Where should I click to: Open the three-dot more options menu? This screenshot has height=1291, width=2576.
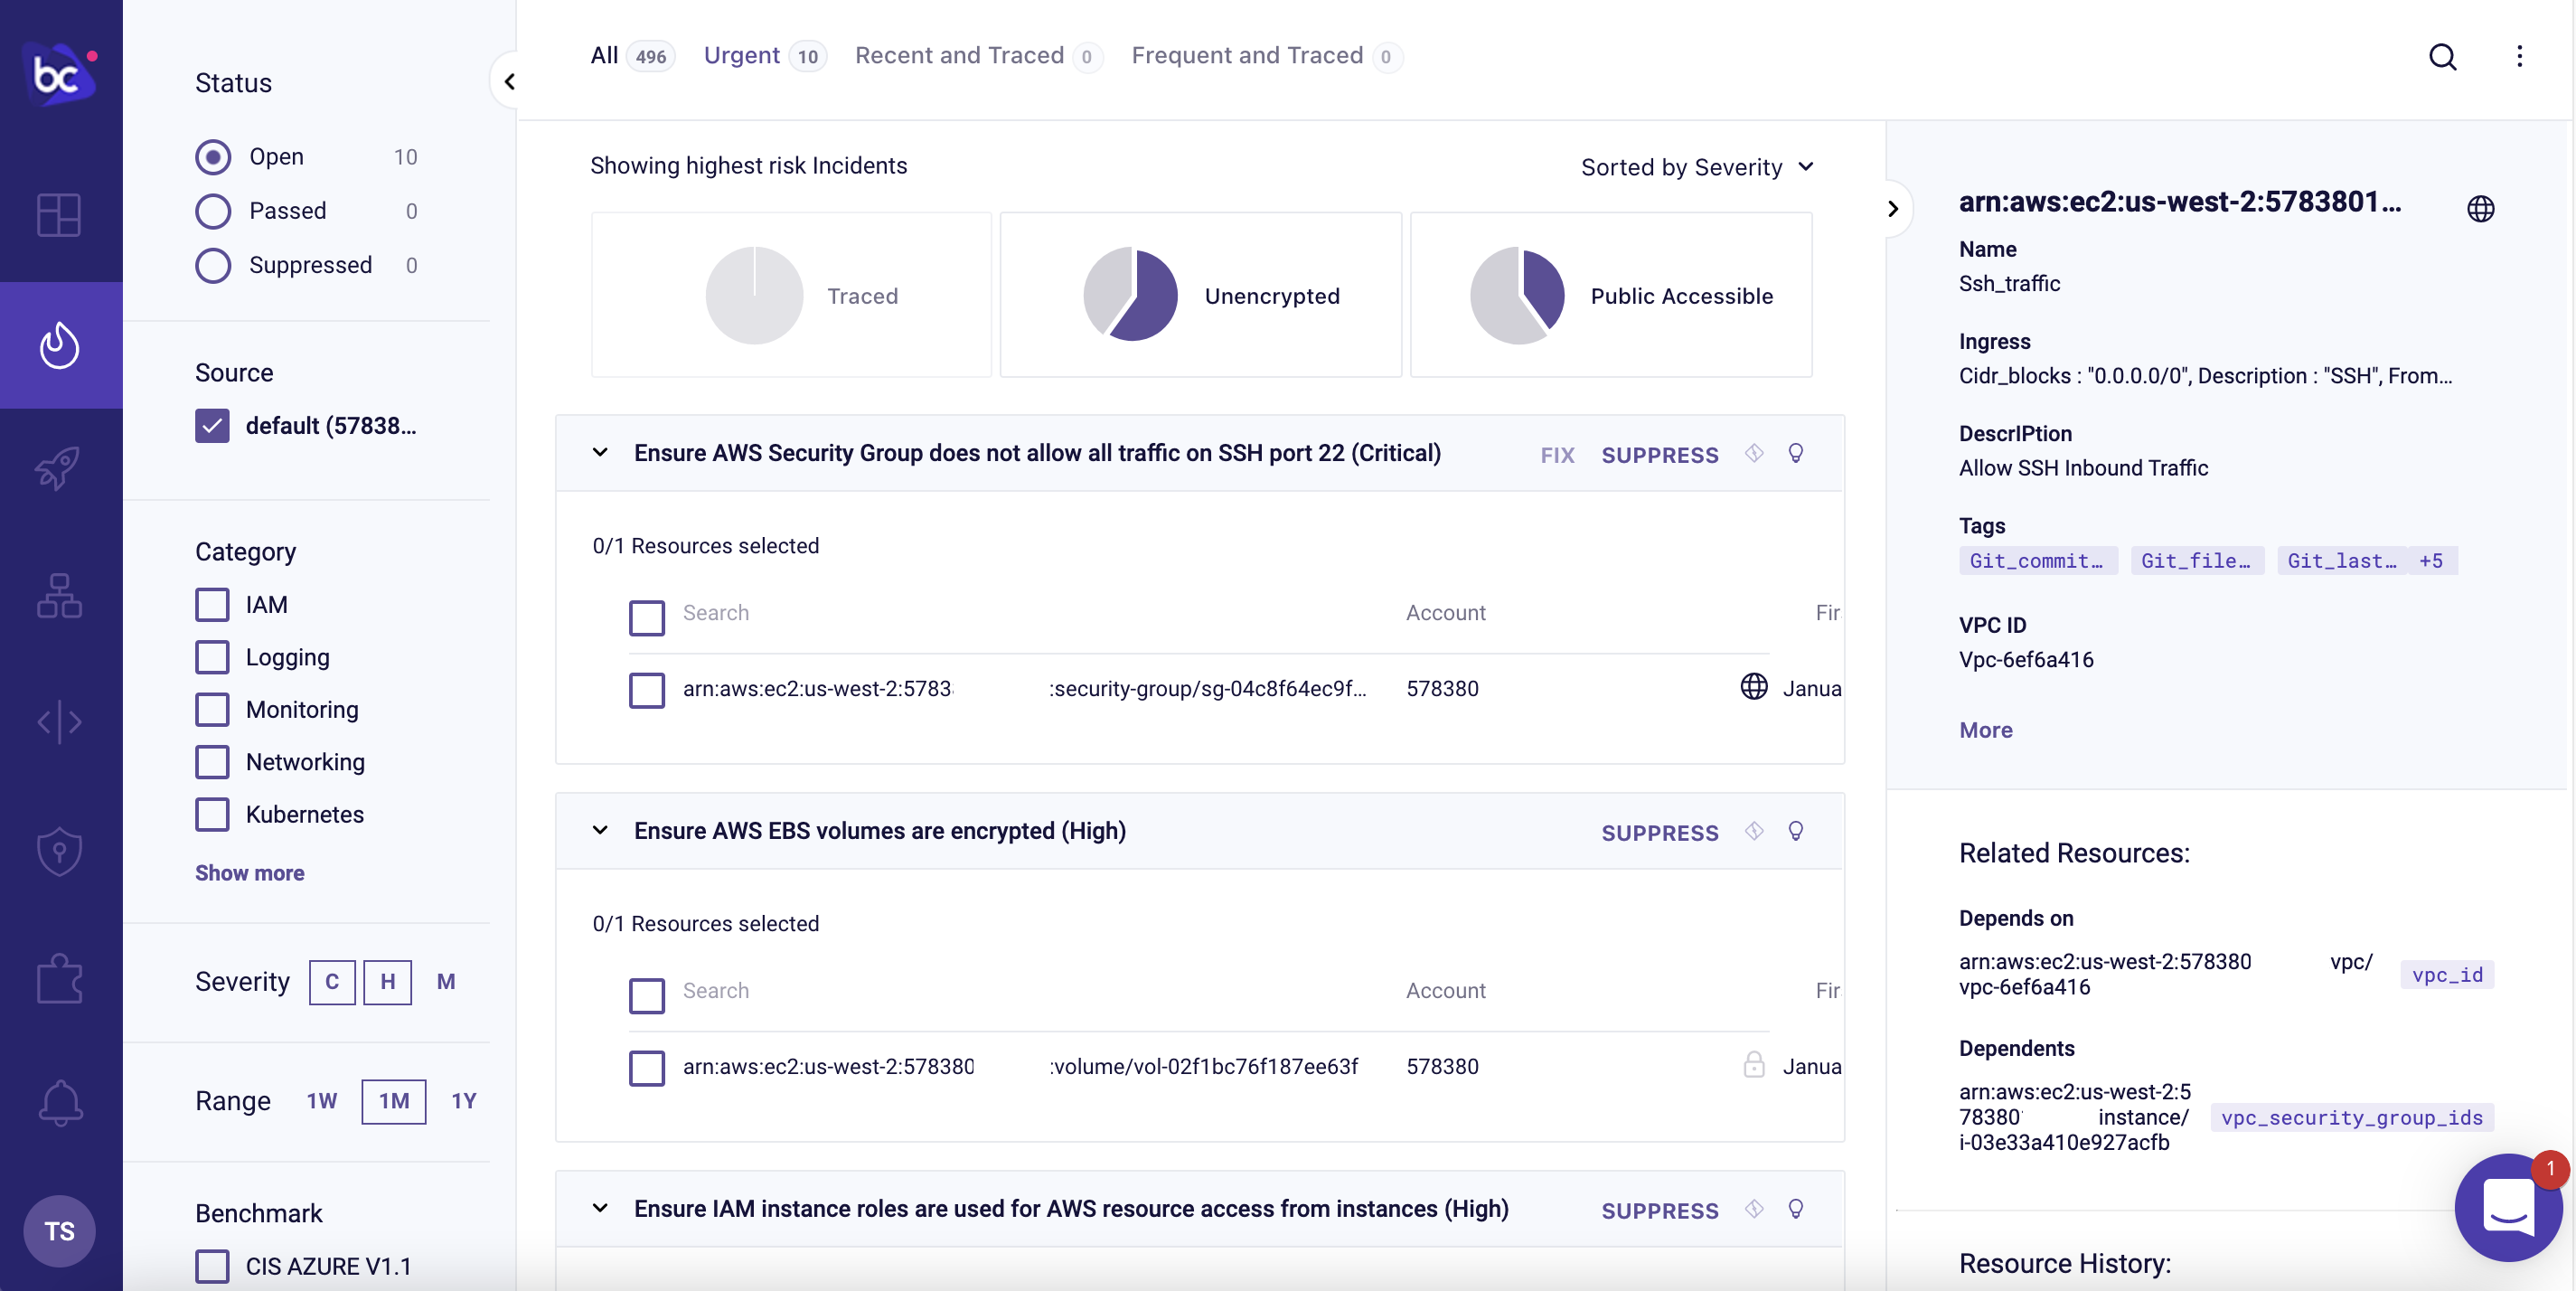2519,57
